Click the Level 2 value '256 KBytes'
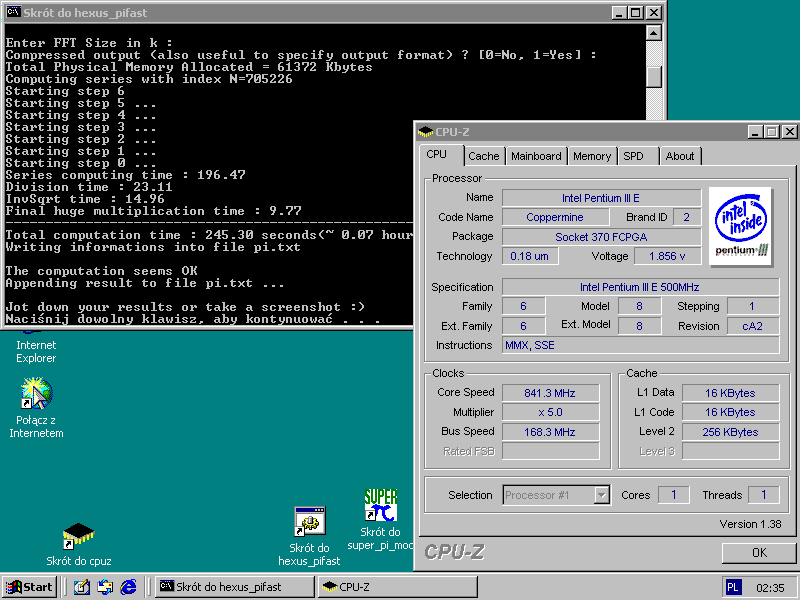This screenshot has width=800, height=600. tap(730, 432)
